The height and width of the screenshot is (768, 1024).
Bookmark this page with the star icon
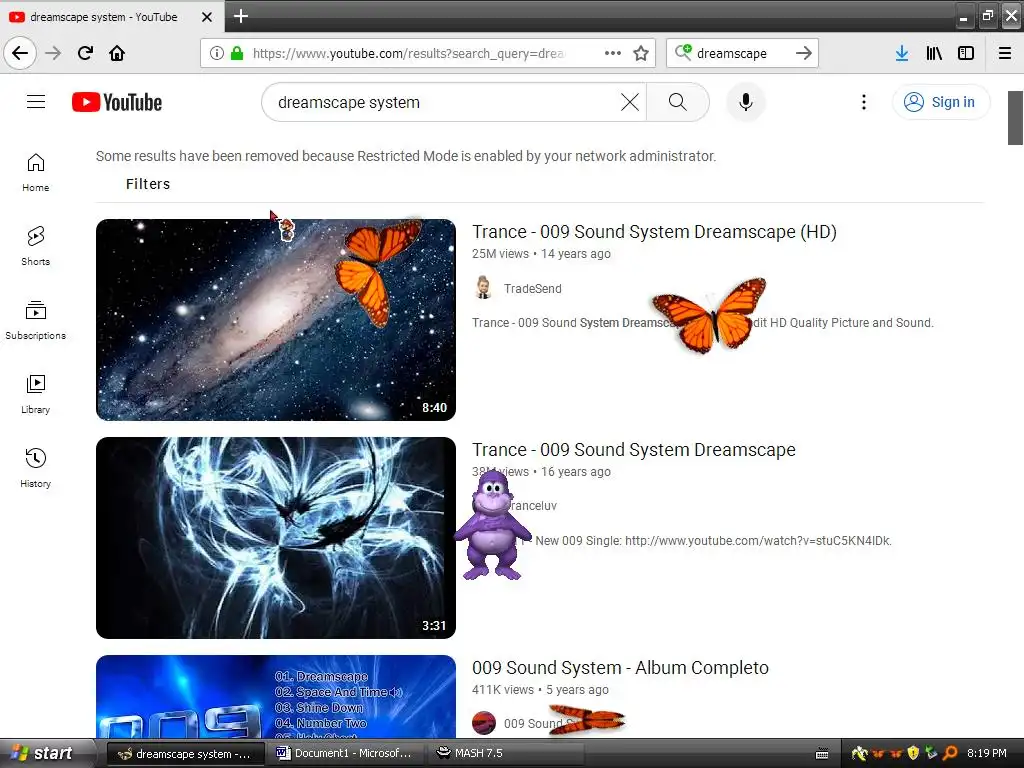point(641,53)
